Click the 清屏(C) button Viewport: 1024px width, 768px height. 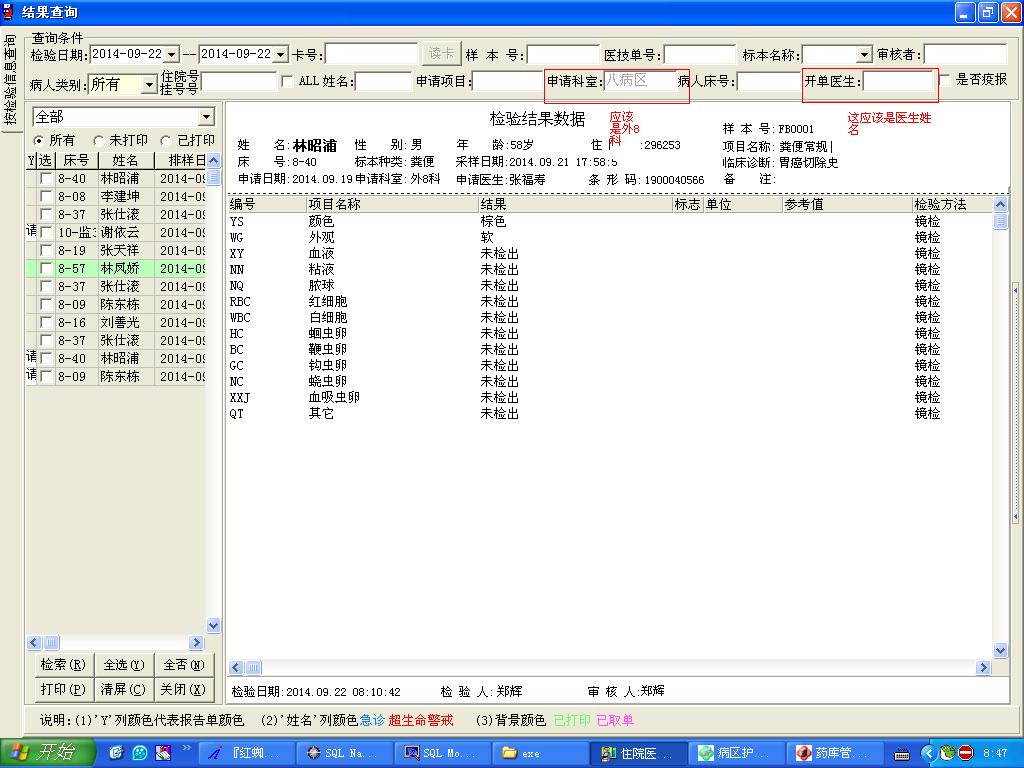click(123, 690)
